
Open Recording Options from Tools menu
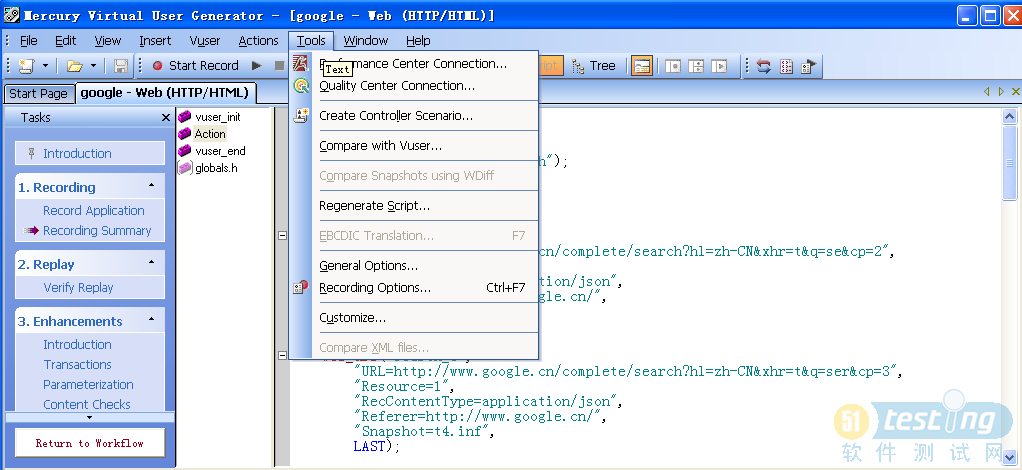click(x=414, y=287)
